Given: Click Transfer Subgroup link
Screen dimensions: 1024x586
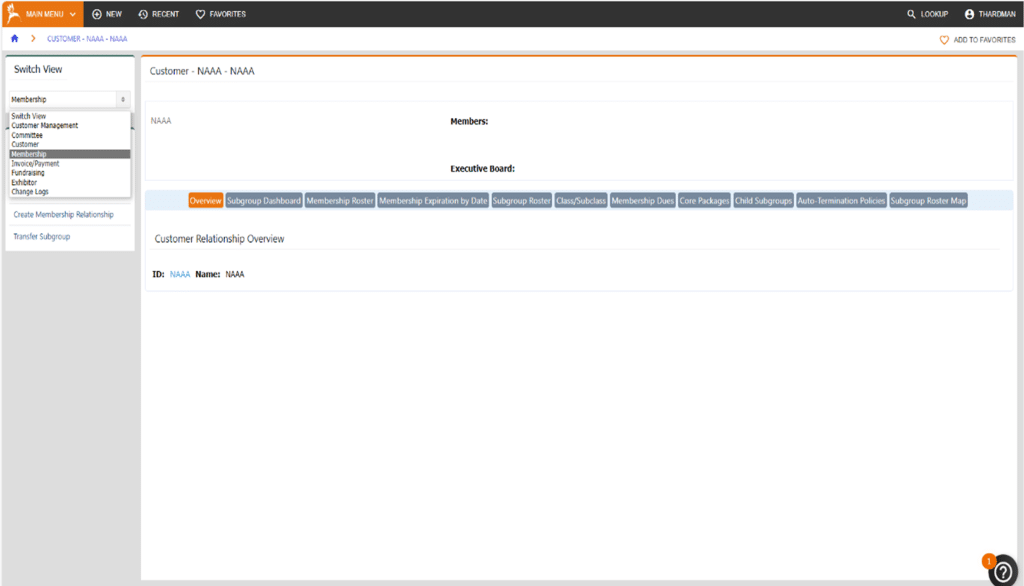Looking at the screenshot, I should pos(42,236).
